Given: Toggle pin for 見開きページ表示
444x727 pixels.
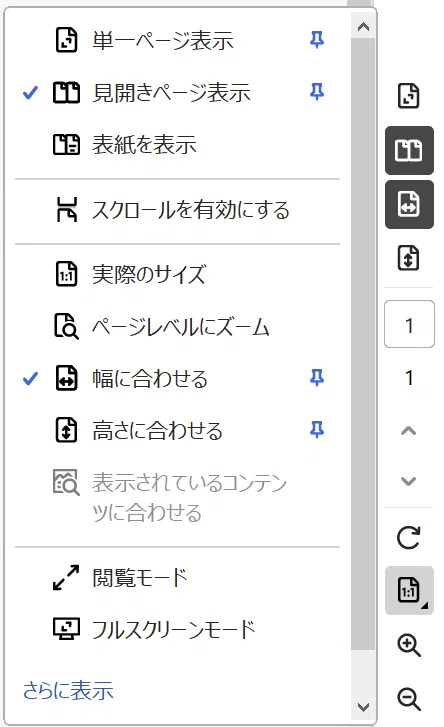Looking at the screenshot, I should (317, 92).
